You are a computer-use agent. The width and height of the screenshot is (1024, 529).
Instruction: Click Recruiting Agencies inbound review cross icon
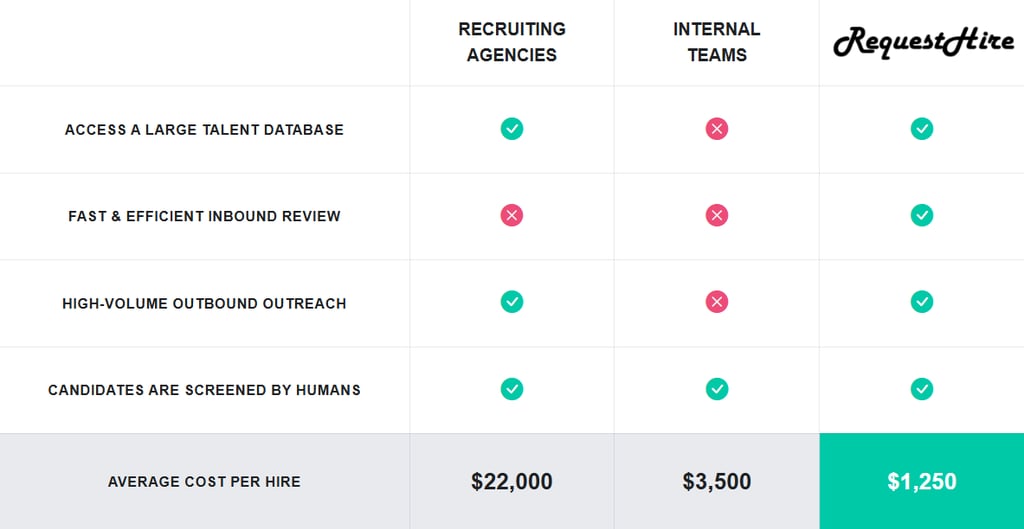coord(512,215)
